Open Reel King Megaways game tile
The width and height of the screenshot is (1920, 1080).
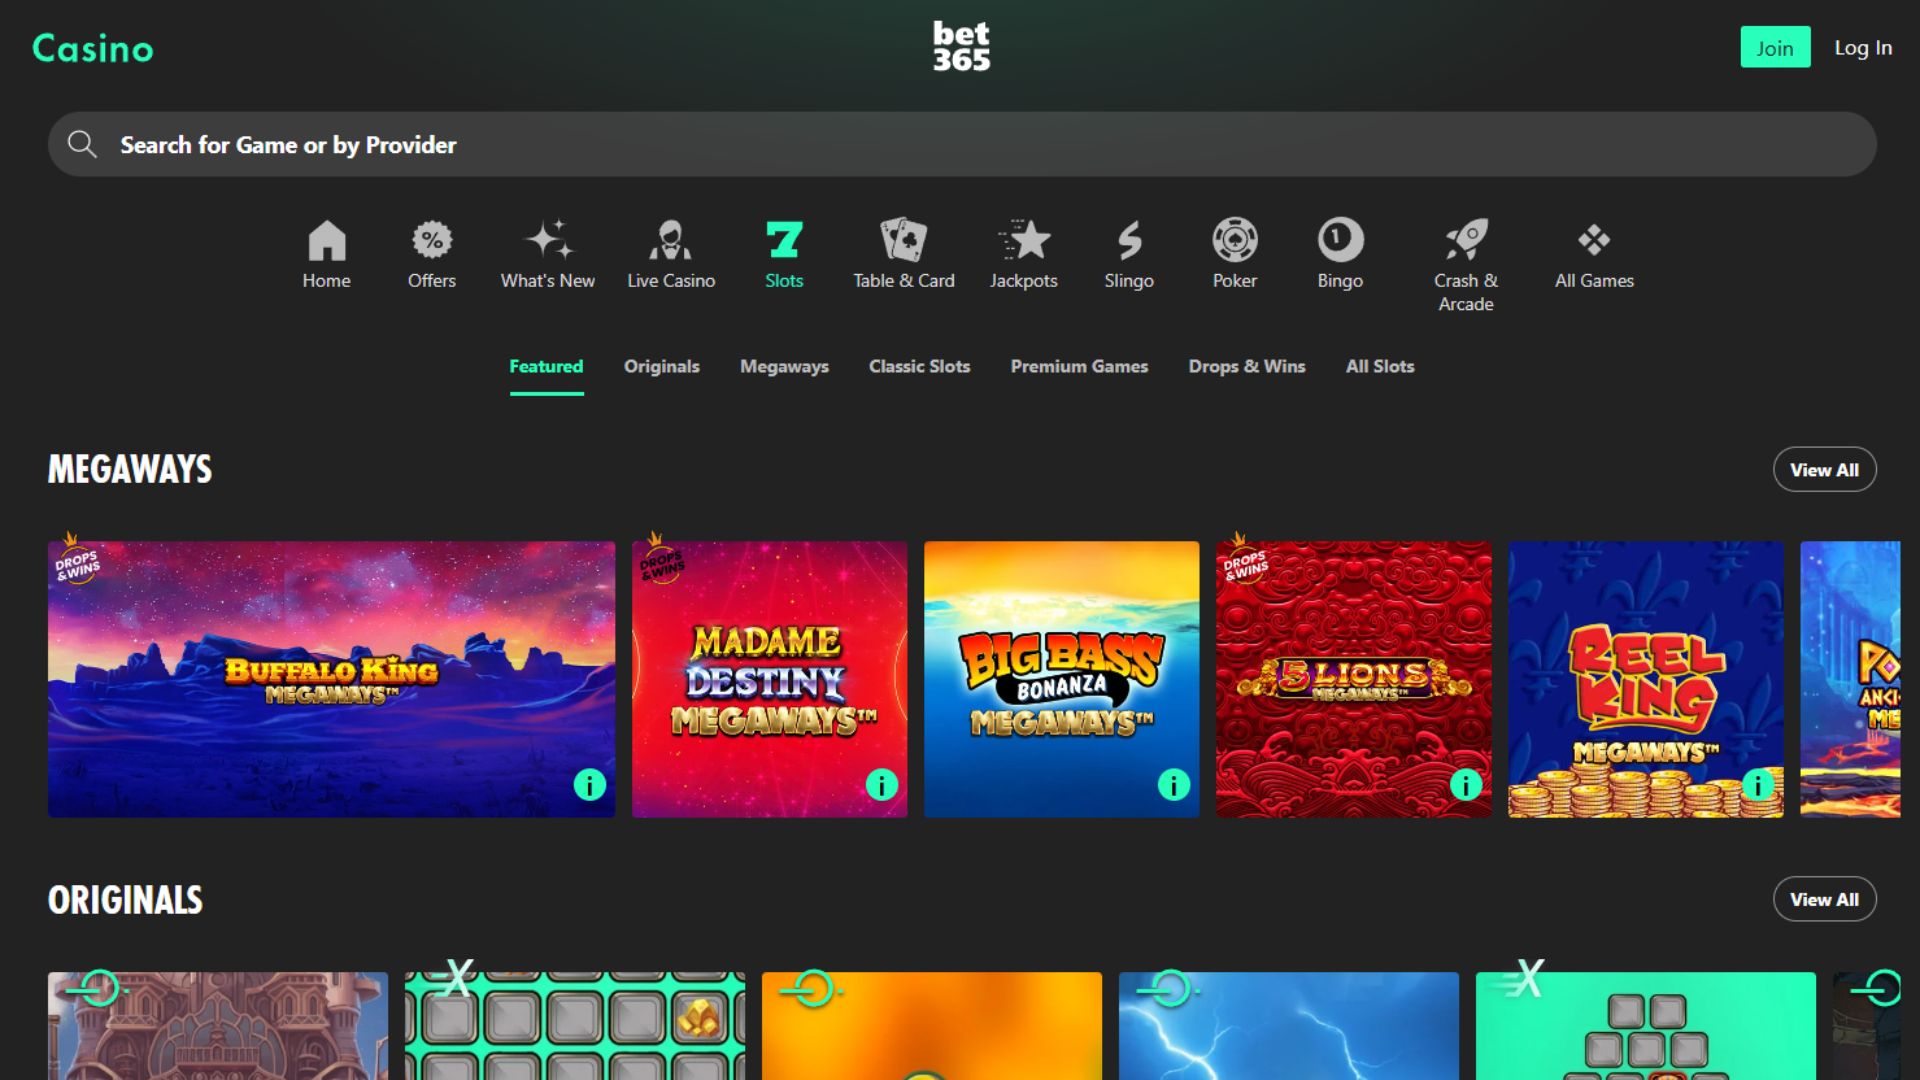1645,679
